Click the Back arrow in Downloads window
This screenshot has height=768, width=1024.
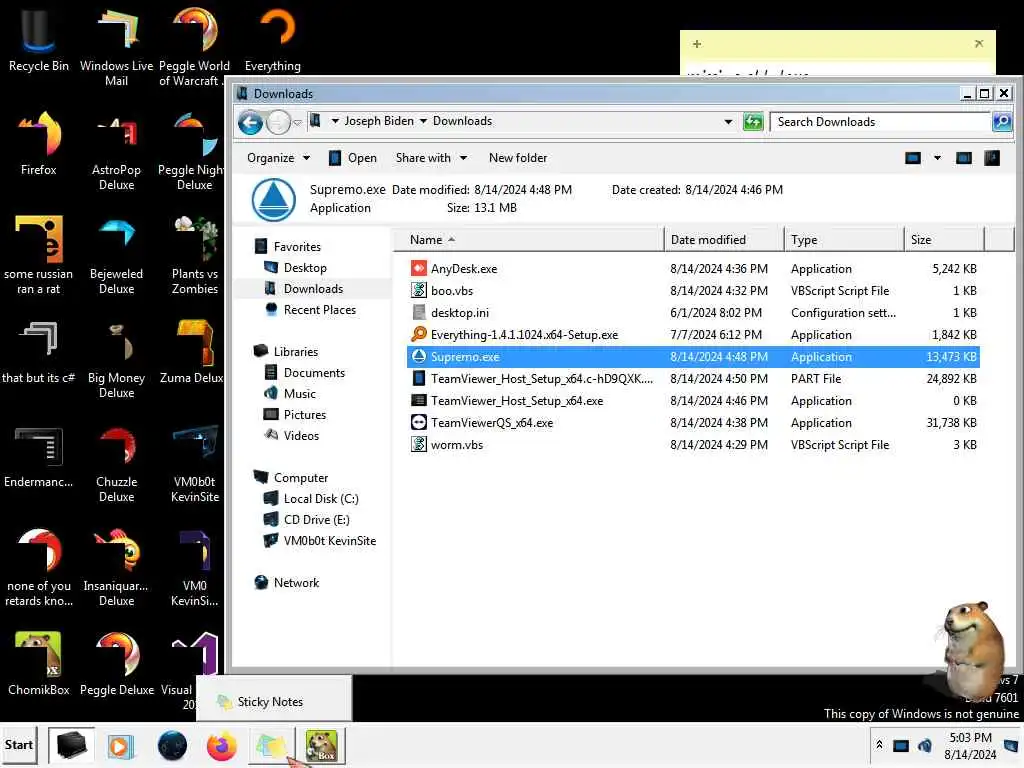click(250, 122)
